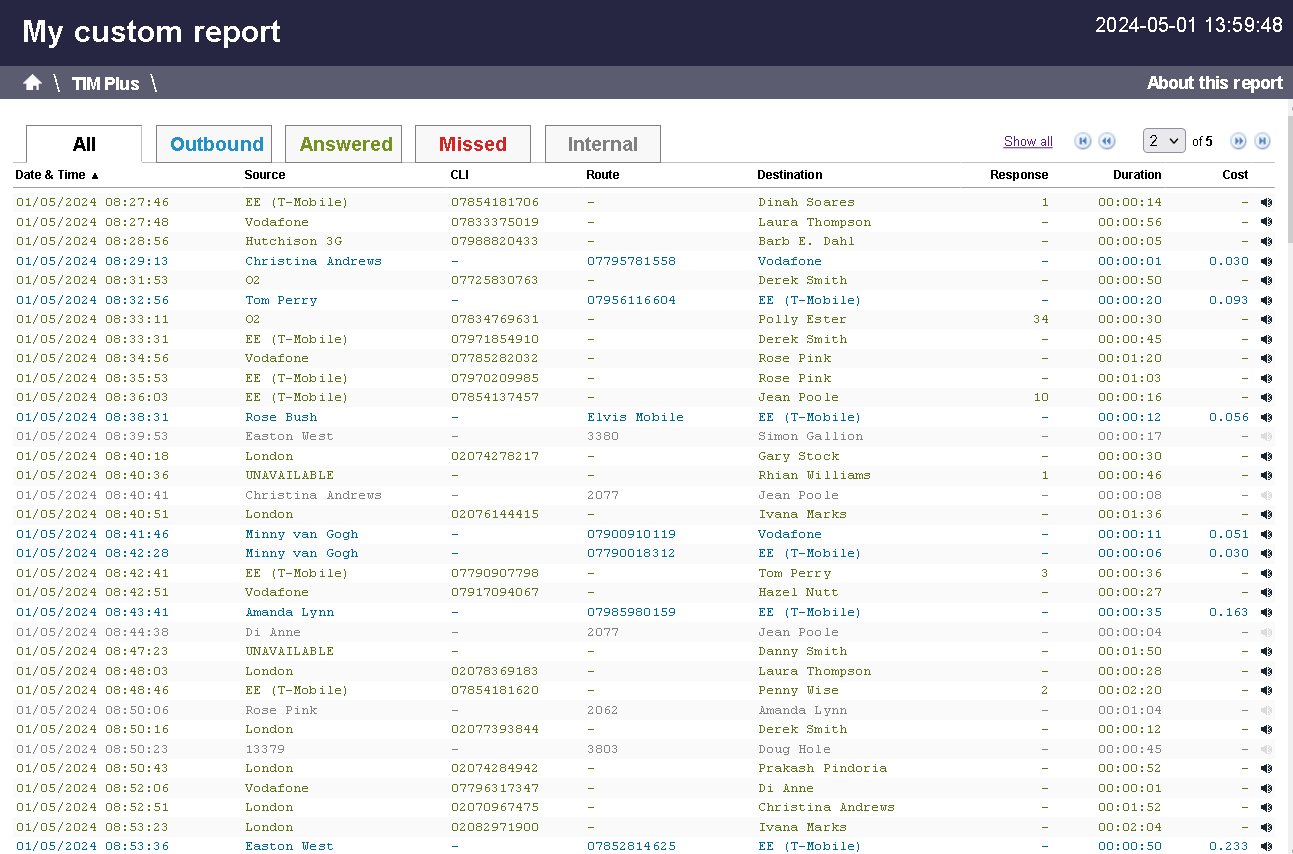Image resolution: width=1293 pixels, height=854 pixels.
Task: Filter the report by Missed calls
Action: (472, 143)
